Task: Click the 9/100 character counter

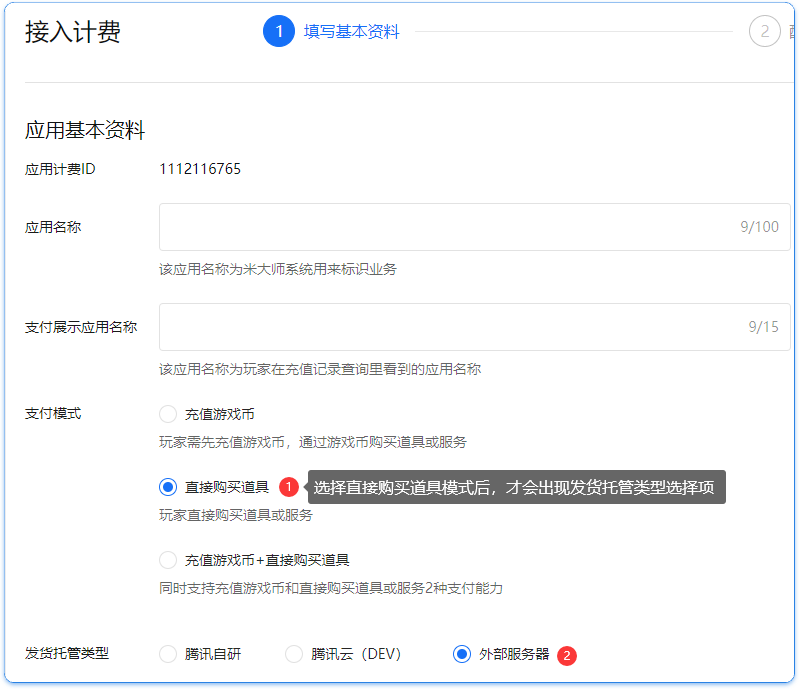Action: coord(759,227)
